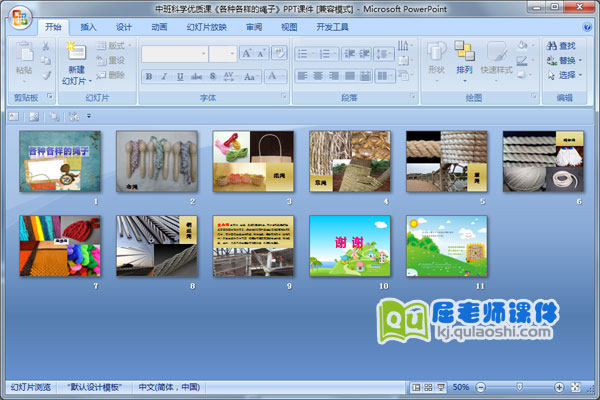600x400 pixels.
Task: Click the Cut scissors icon
Action: pos(46,46)
